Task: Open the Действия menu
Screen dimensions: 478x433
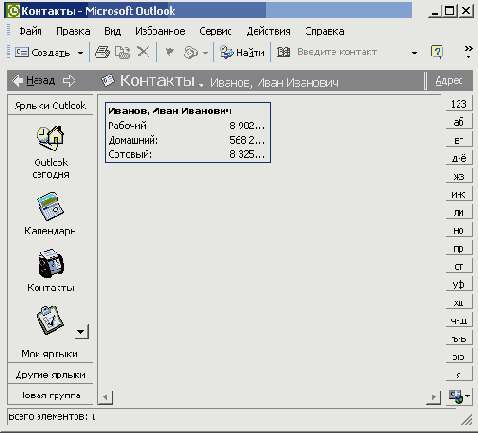Action: [268, 31]
